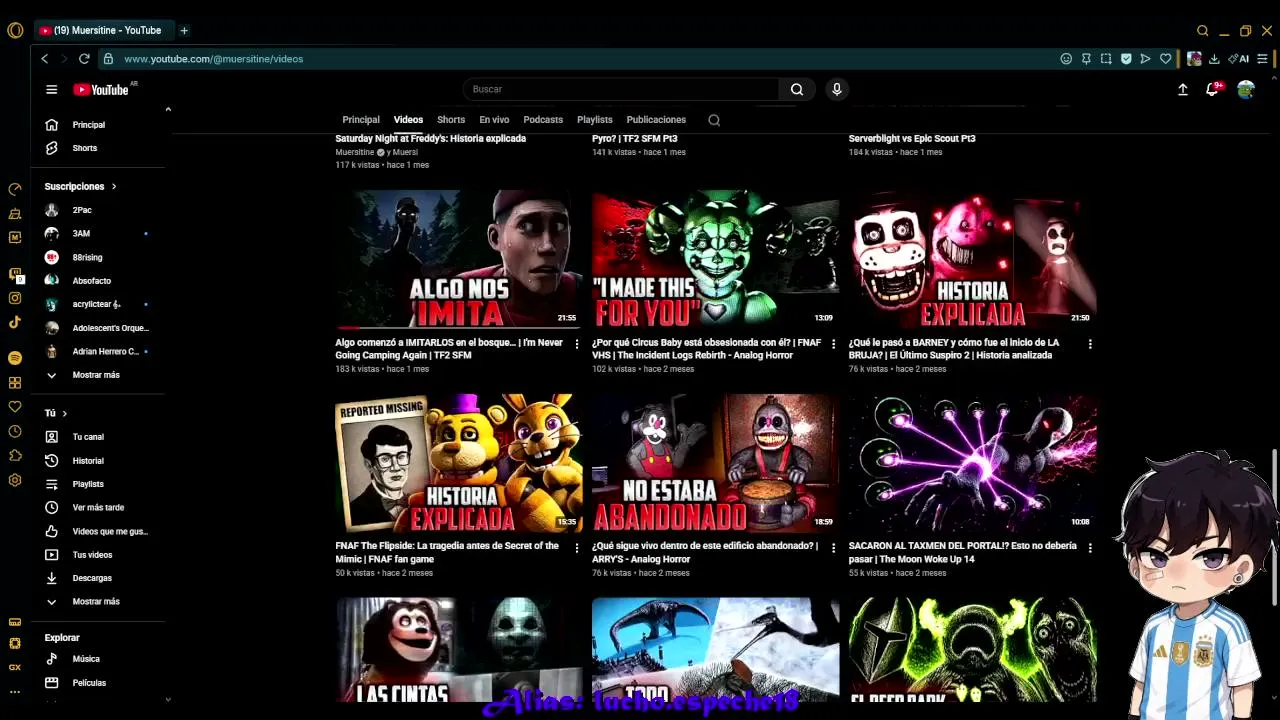Click the ad blocker shield icon
Image resolution: width=1280 pixels, height=720 pixels.
coord(1126,59)
